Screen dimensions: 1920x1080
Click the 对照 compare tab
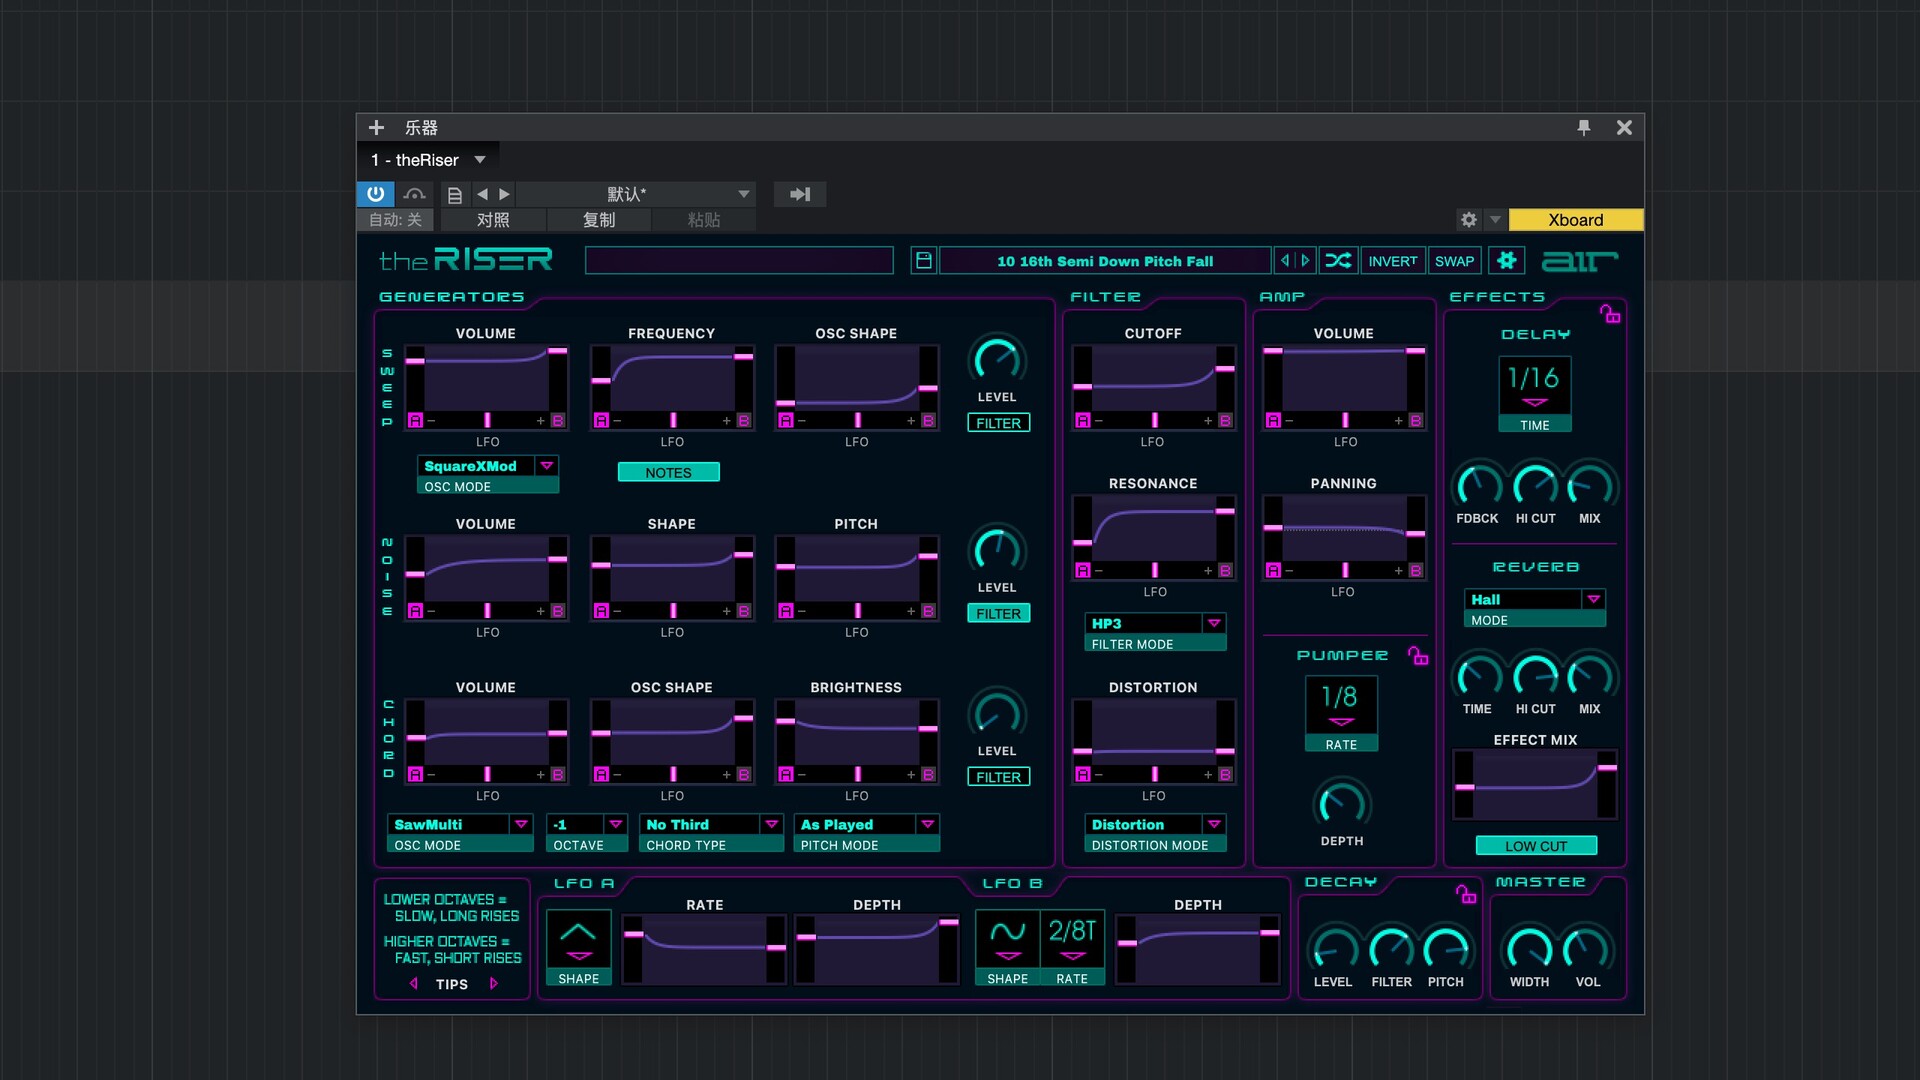(493, 220)
